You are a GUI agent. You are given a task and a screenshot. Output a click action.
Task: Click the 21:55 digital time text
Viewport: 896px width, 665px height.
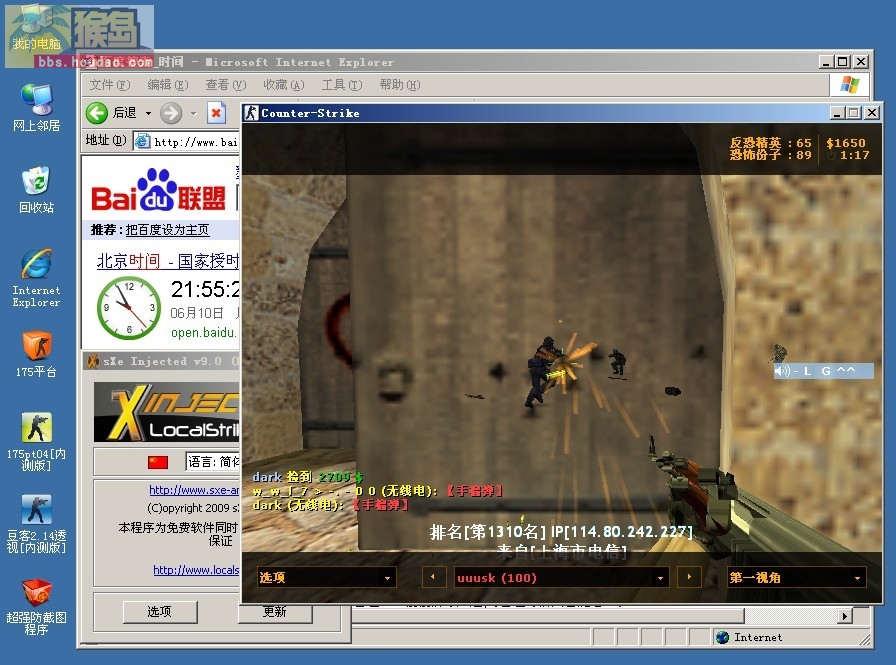click(x=205, y=289)
